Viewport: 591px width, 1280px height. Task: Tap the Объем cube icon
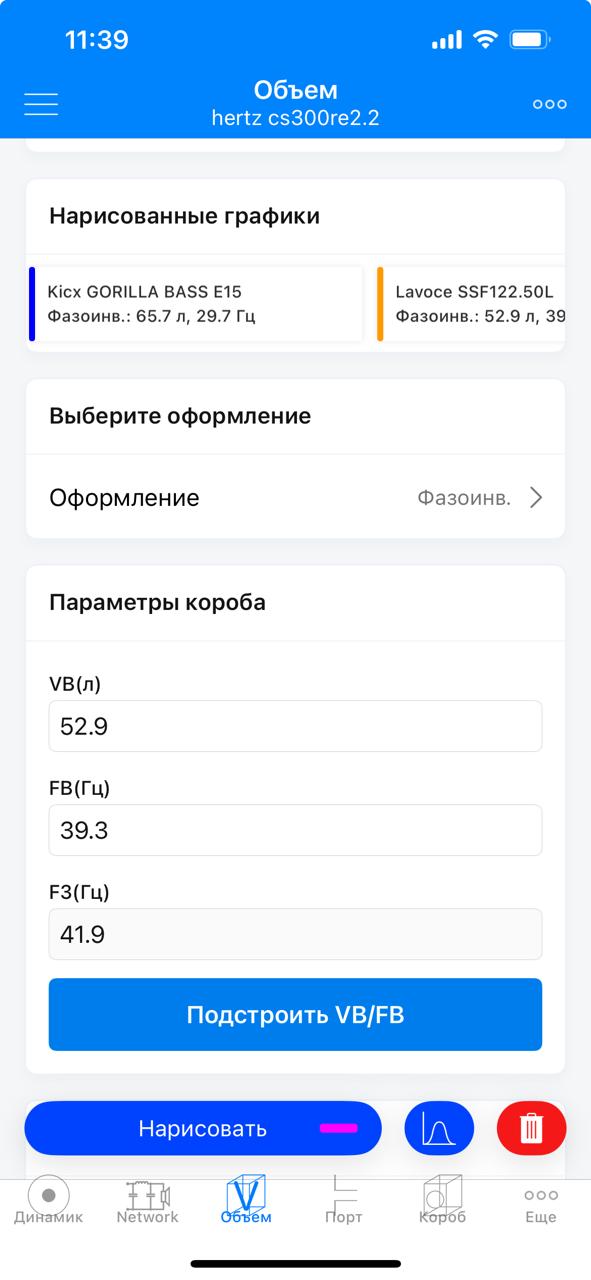coord(245,1193)
